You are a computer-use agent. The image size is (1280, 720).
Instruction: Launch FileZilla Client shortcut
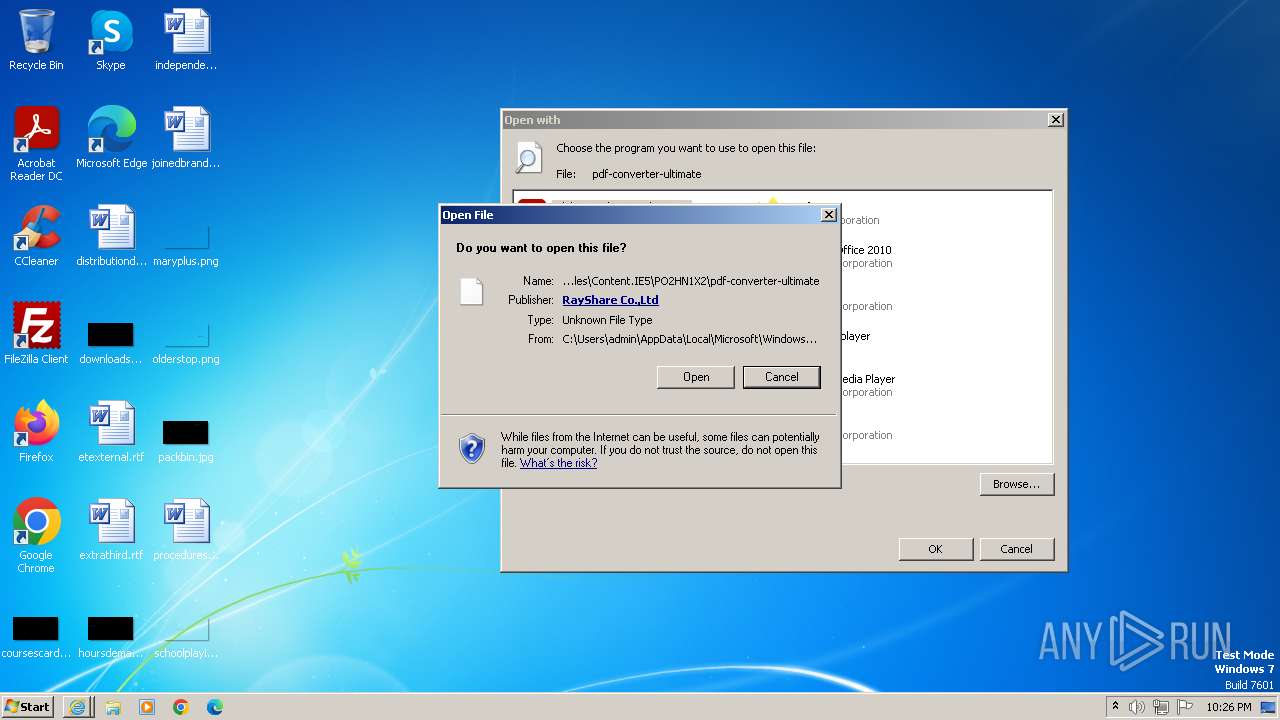click(36, 333)
